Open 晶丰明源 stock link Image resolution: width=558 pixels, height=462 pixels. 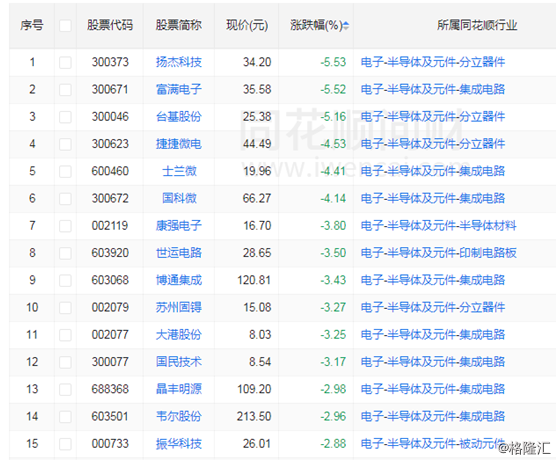[x=179, y=389]
